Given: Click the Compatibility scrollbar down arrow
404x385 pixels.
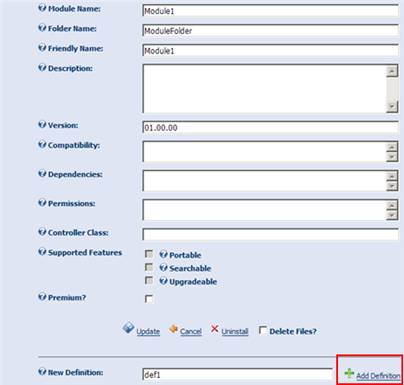Looking at the screenshot, I should pyautogui.click(x=392, y=156).
